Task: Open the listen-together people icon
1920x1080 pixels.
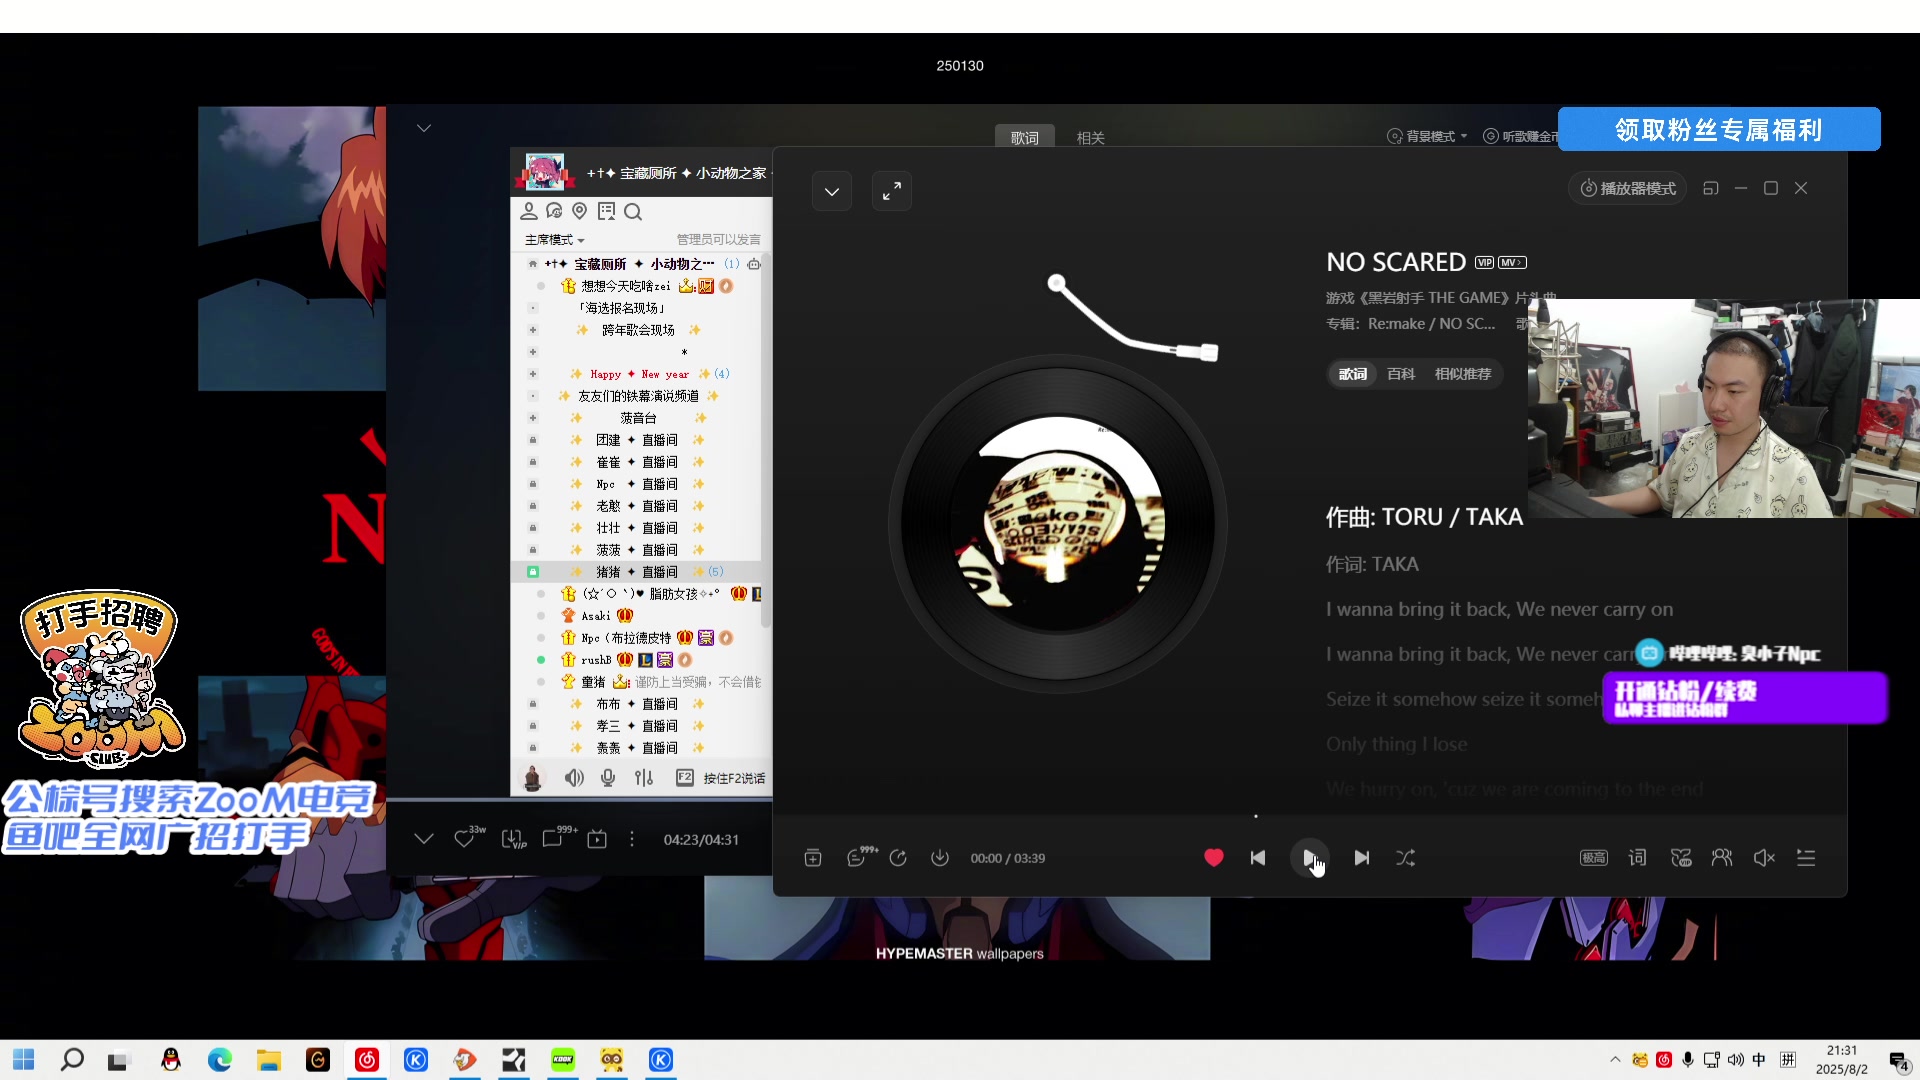Action: pyautogui.click(x=1722, y=858)
